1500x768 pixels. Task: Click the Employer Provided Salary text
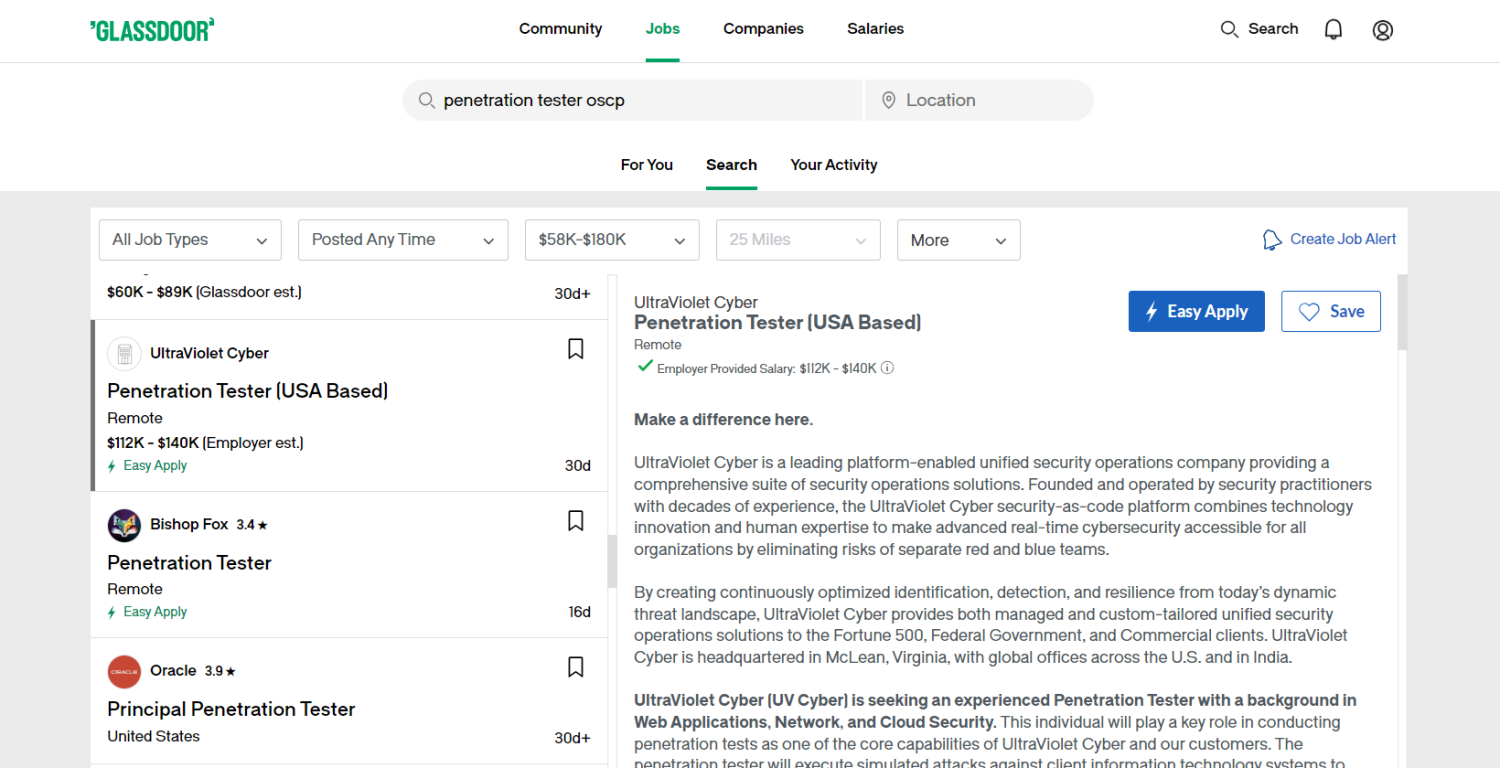tap(767, 368)
